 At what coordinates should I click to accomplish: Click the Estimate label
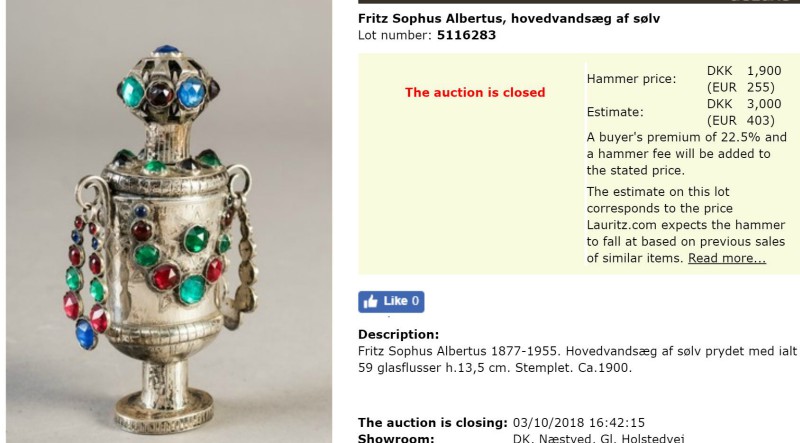point(615,112)
